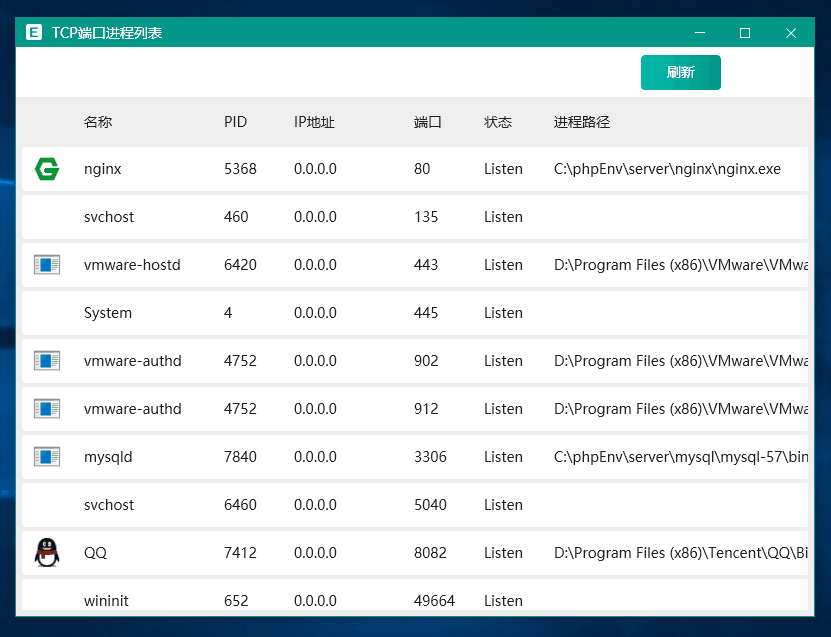Sort by the PID column header
This screenshot has width=831, height=637.
coord(235,122)
